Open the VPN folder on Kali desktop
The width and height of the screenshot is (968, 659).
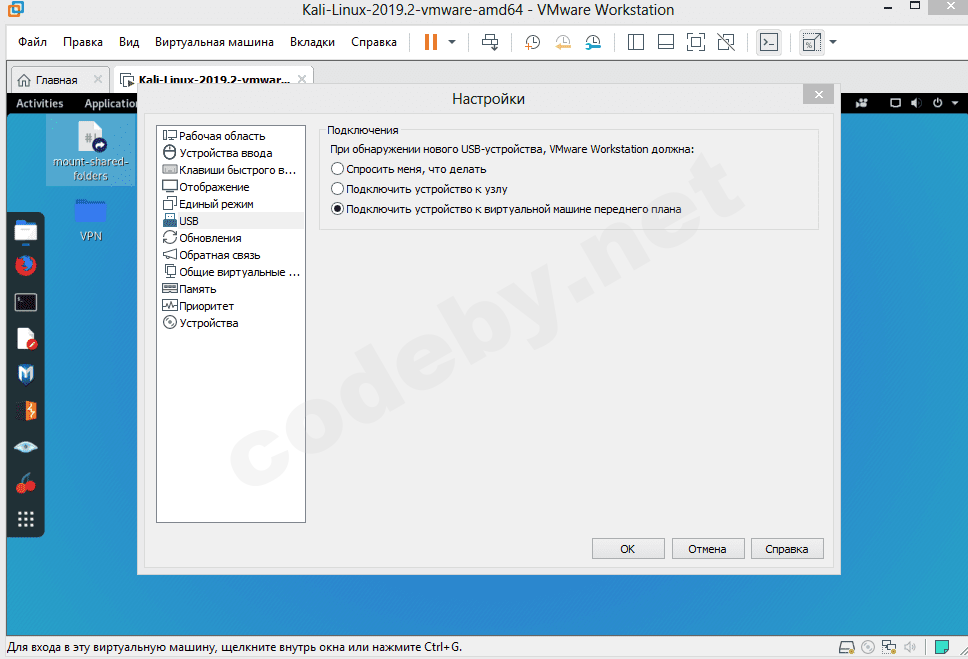pos(91,219)
